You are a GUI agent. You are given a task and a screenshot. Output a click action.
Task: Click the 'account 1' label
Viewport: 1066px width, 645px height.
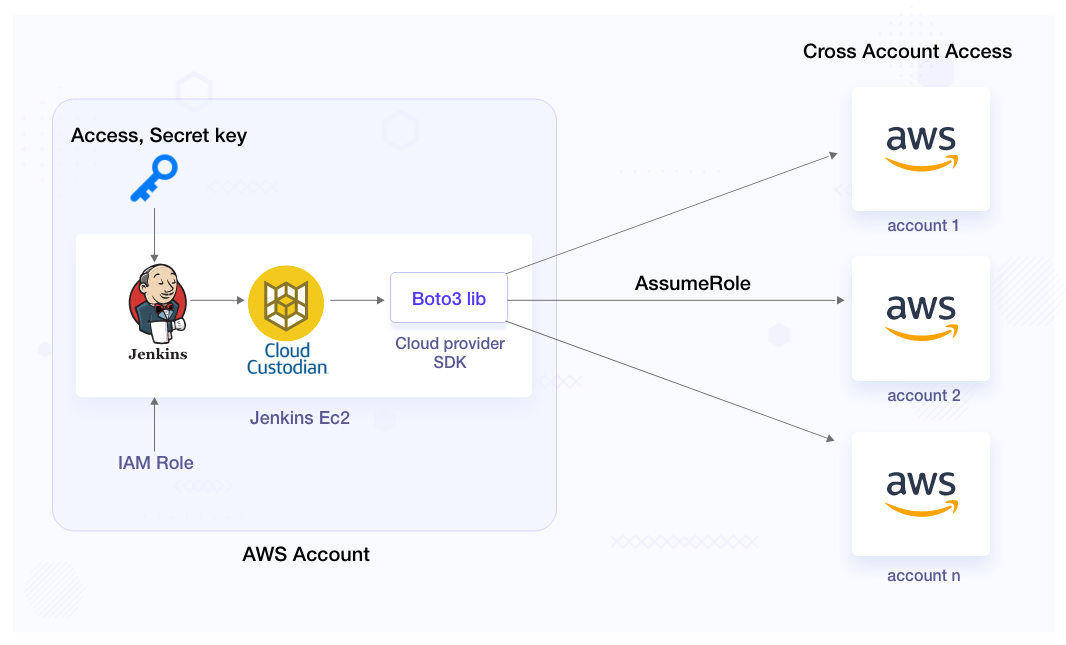[923, 226]
